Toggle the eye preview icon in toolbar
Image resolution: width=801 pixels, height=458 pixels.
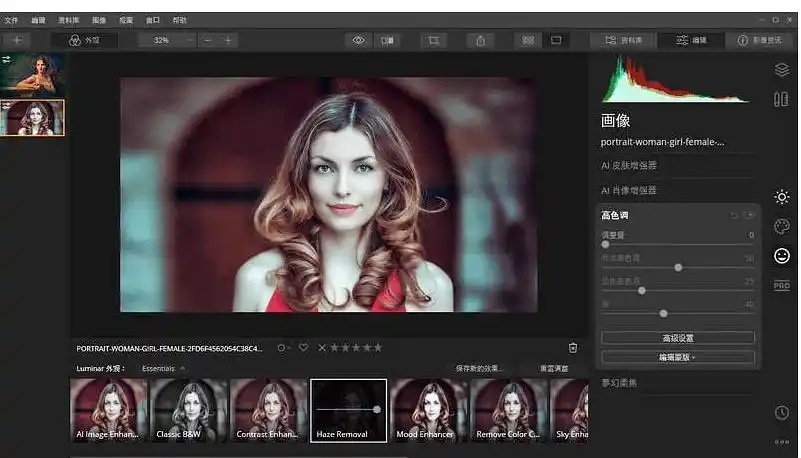tap(358, 40)
